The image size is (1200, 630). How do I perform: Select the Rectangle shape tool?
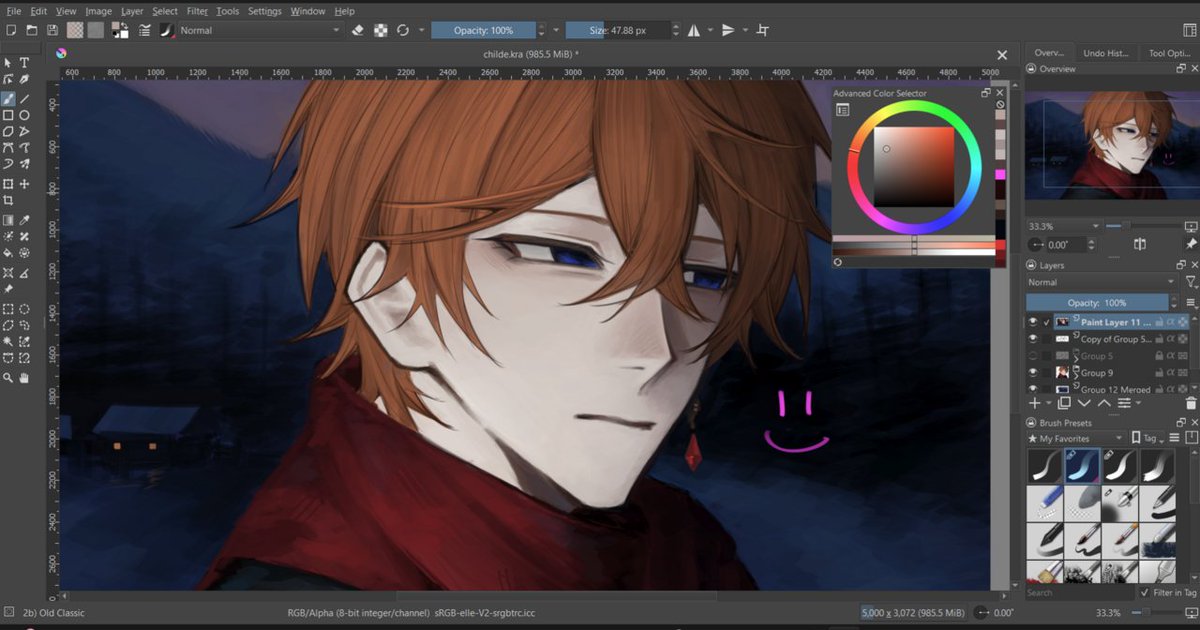point(8,115)
